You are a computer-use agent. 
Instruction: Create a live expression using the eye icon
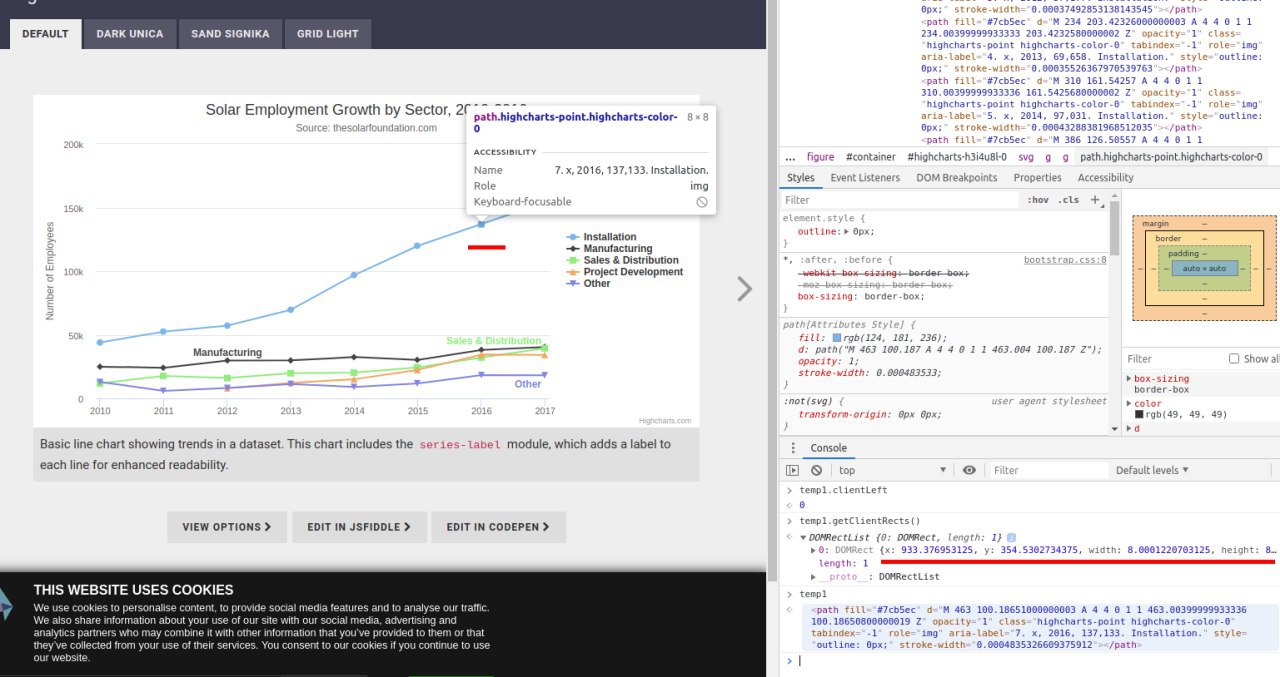(x=969, y=470)
